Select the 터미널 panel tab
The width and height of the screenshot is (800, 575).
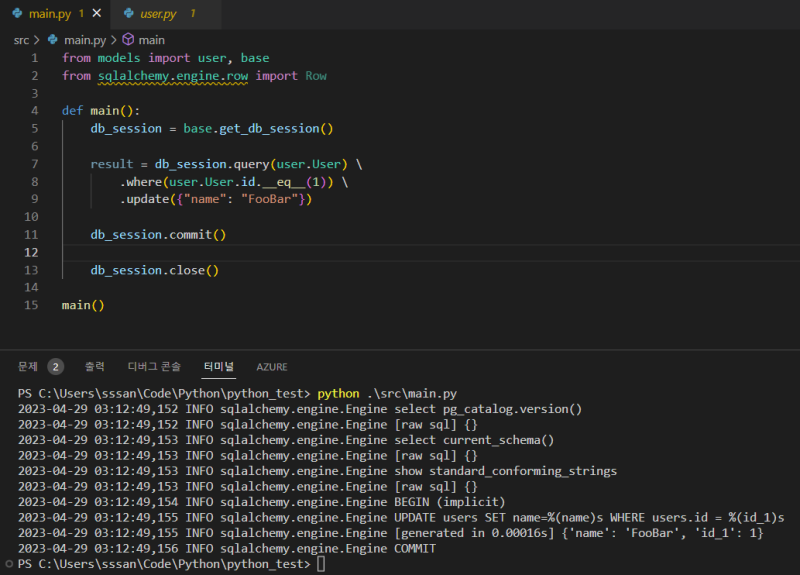click(x=218, y=366)
